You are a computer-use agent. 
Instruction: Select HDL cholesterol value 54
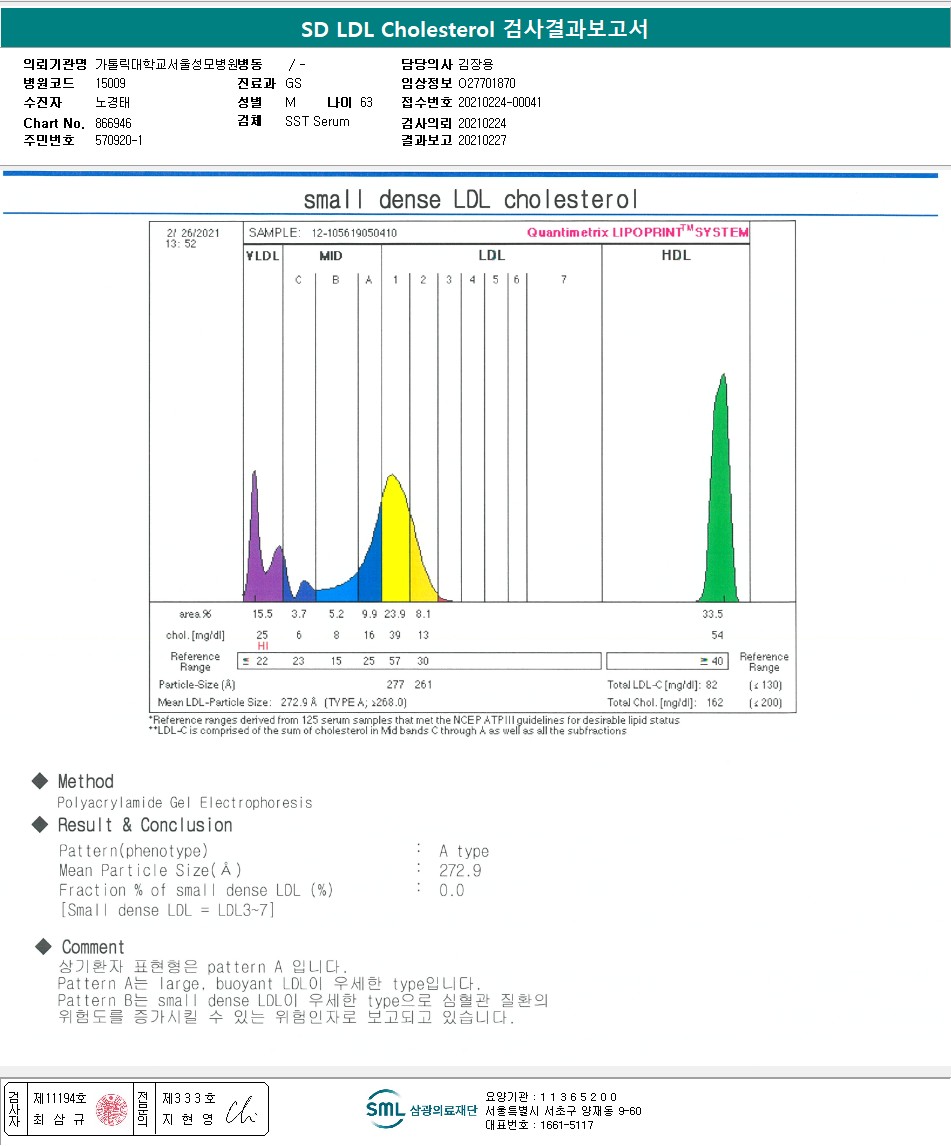click(717, 635)
